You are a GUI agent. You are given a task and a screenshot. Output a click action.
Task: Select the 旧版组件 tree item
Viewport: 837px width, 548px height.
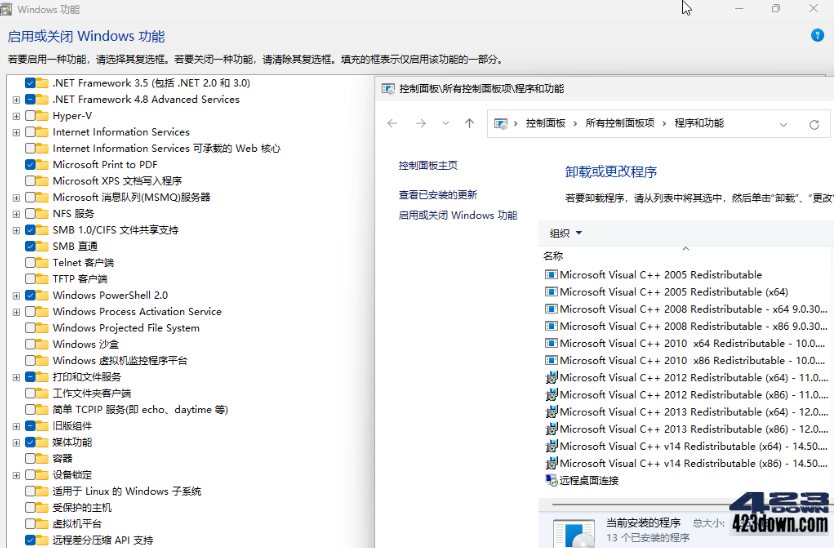pyautogui.click(x=72, y=426)
